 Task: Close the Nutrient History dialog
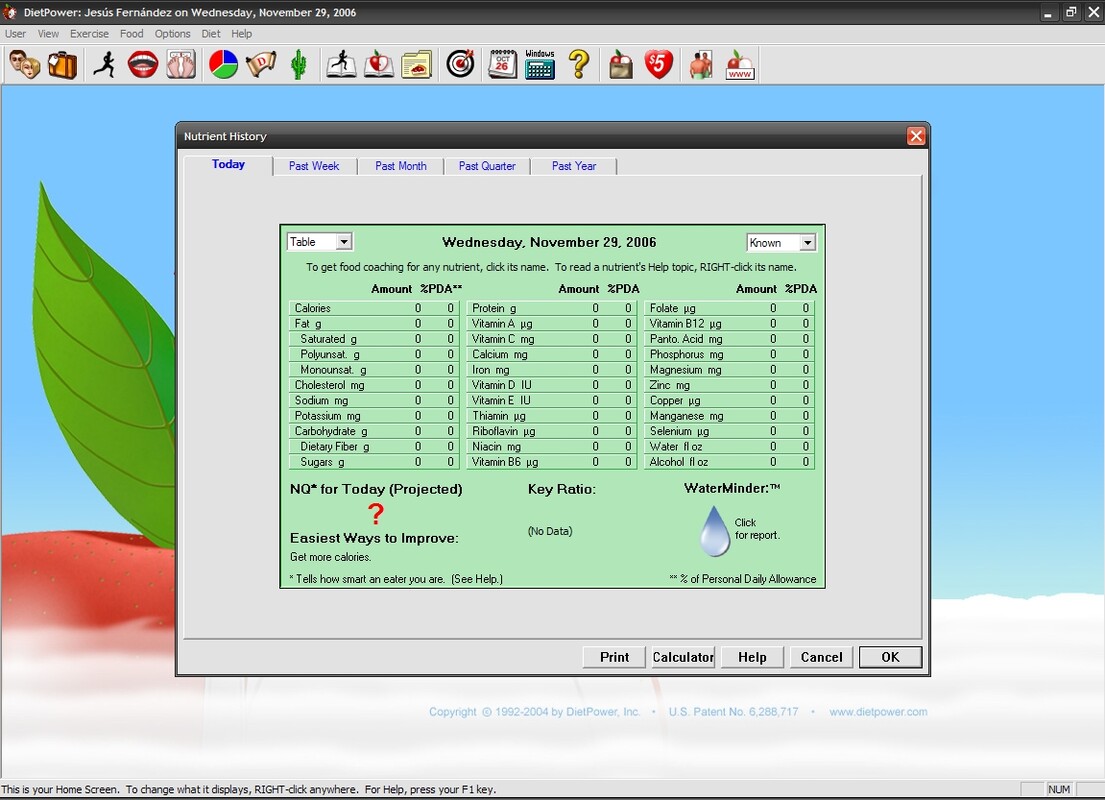(x=915, y=136)
